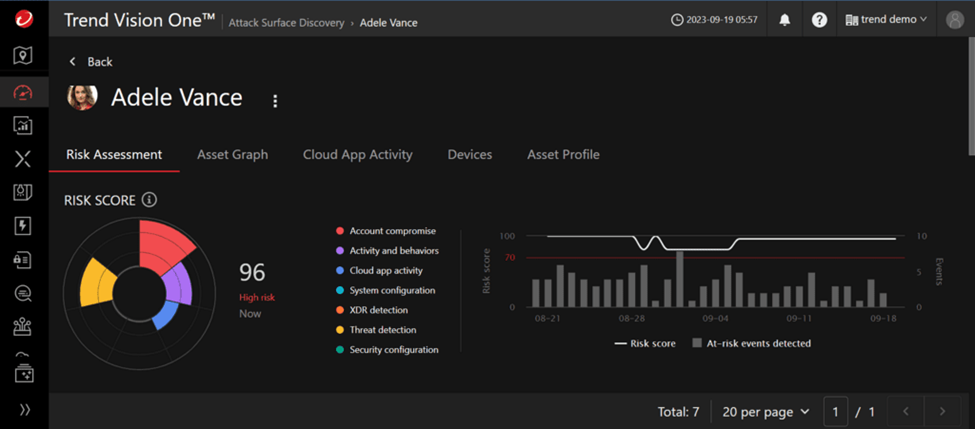Toggle the Risk score line legend
975x429 pixels.
pos(644,343)
